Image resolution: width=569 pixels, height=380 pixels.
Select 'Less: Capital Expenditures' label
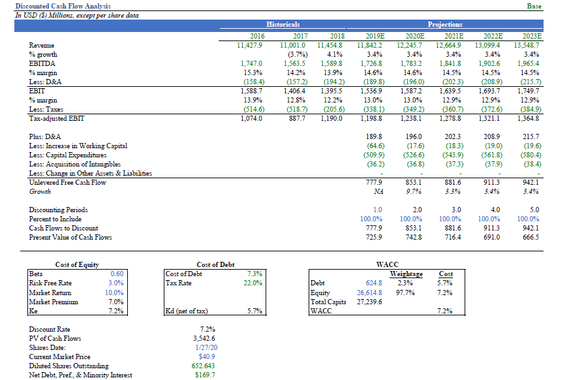point(68,155)
